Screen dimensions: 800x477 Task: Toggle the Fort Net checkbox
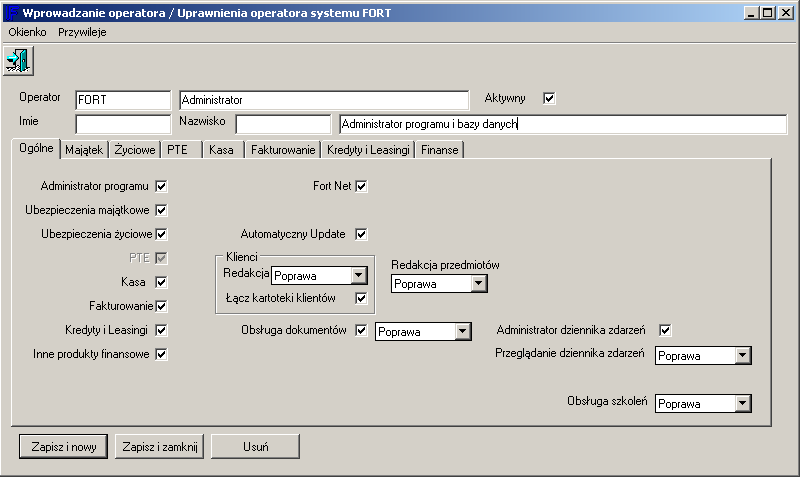[x=361, y=186]
